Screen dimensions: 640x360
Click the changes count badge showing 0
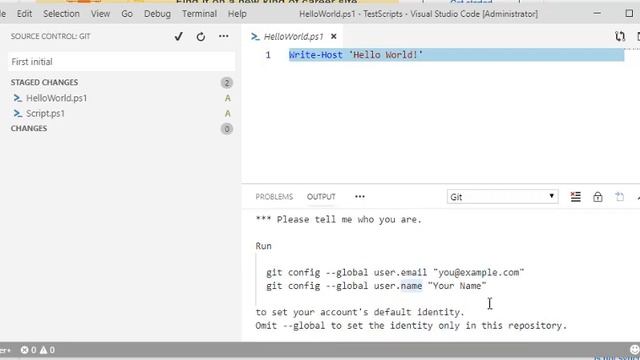[227, 129]
